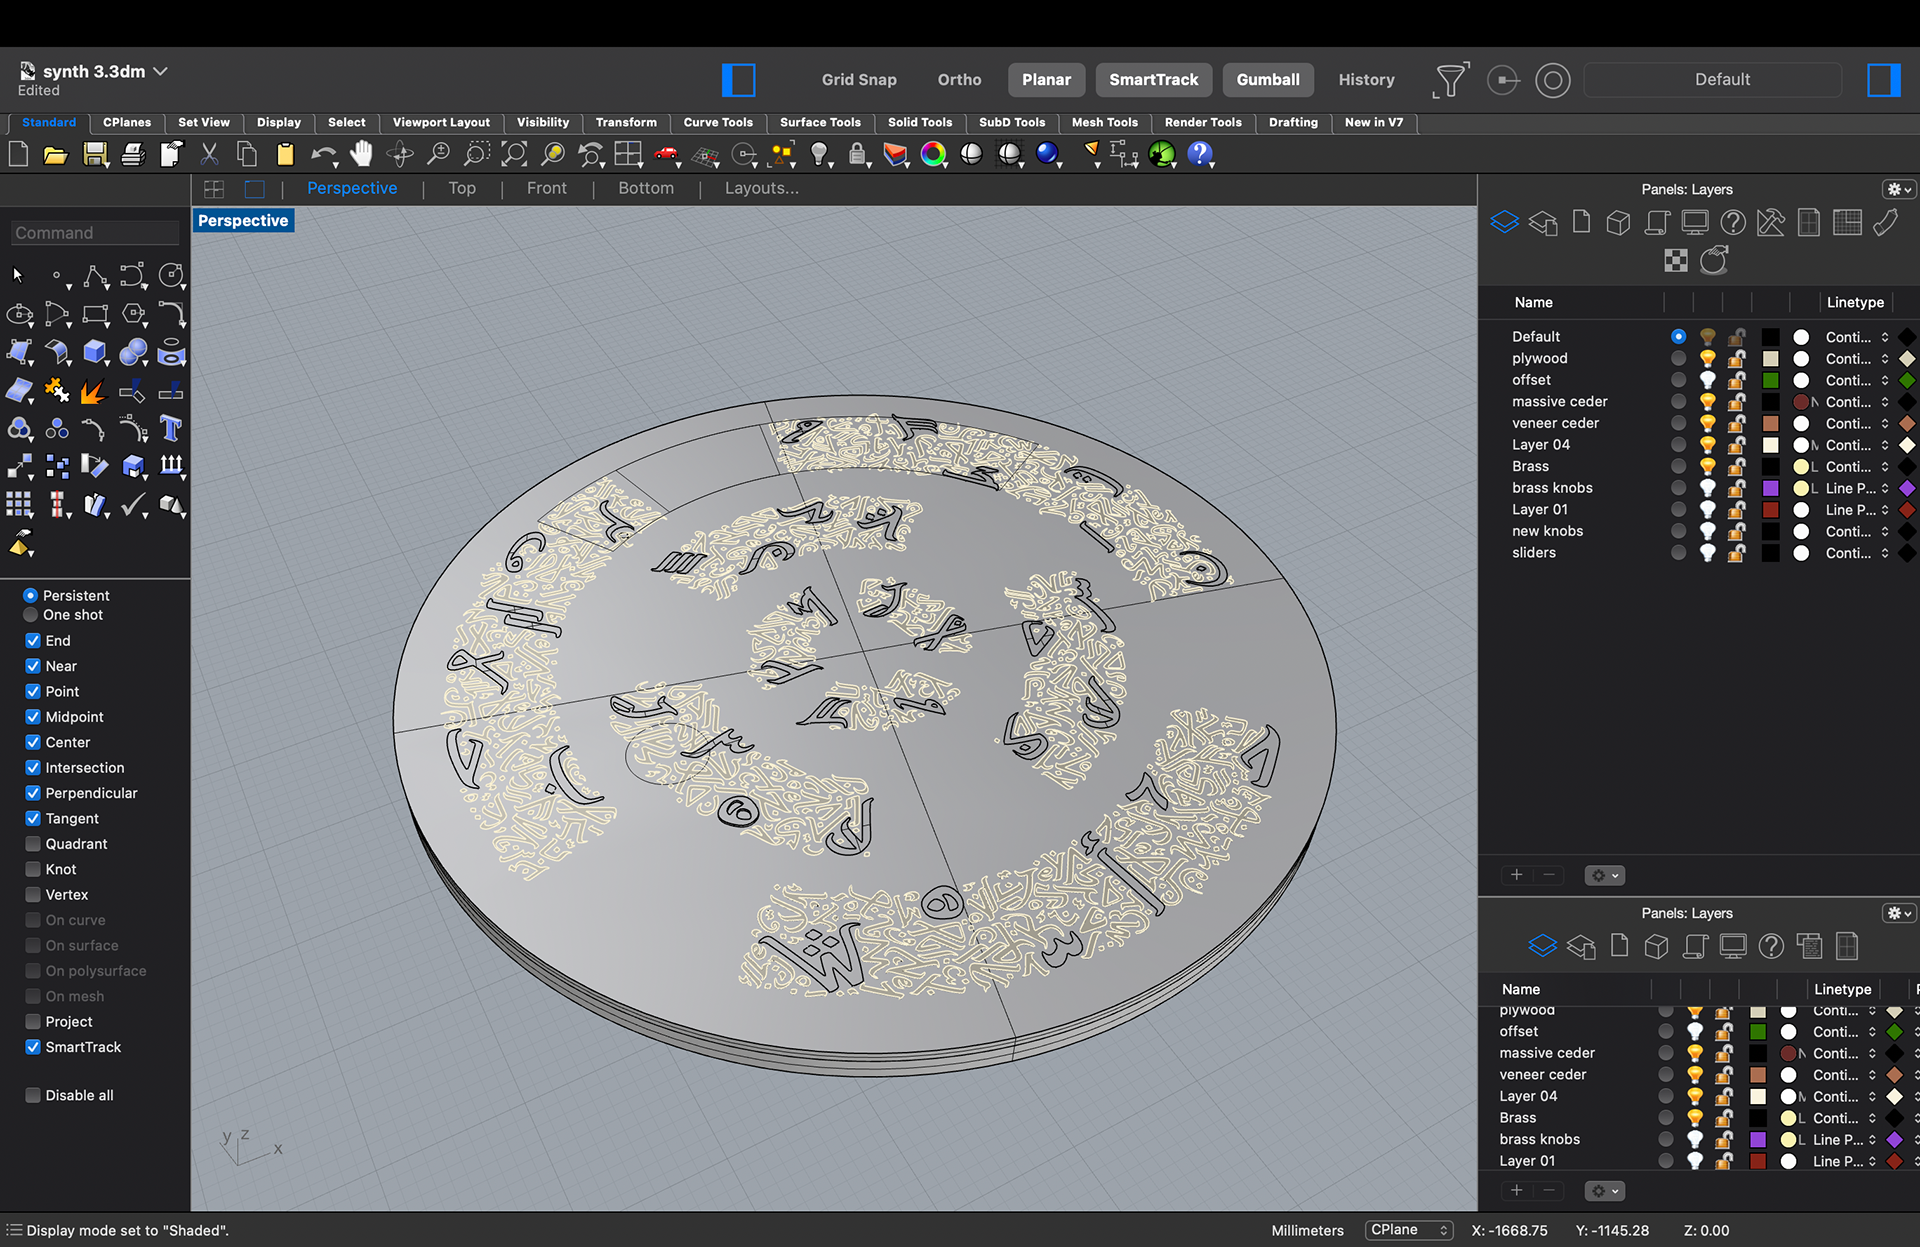This screenshot has height=1247, width=1920.
Task: Open the gear options below upper layer list
Action: click(1604, 875)
